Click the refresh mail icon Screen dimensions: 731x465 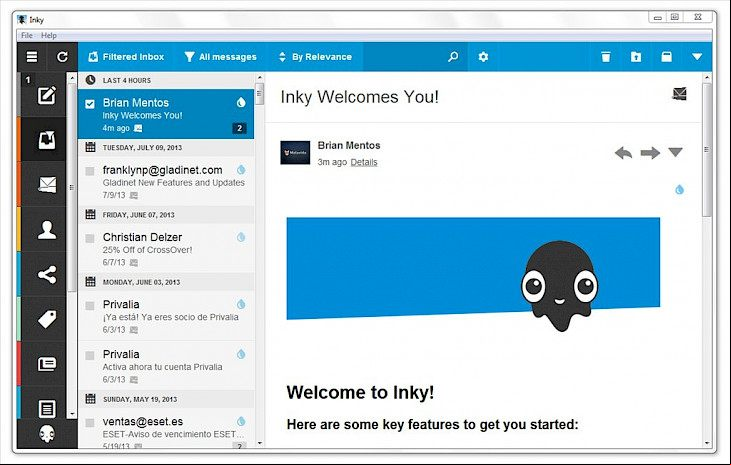[x=62, y=57]
